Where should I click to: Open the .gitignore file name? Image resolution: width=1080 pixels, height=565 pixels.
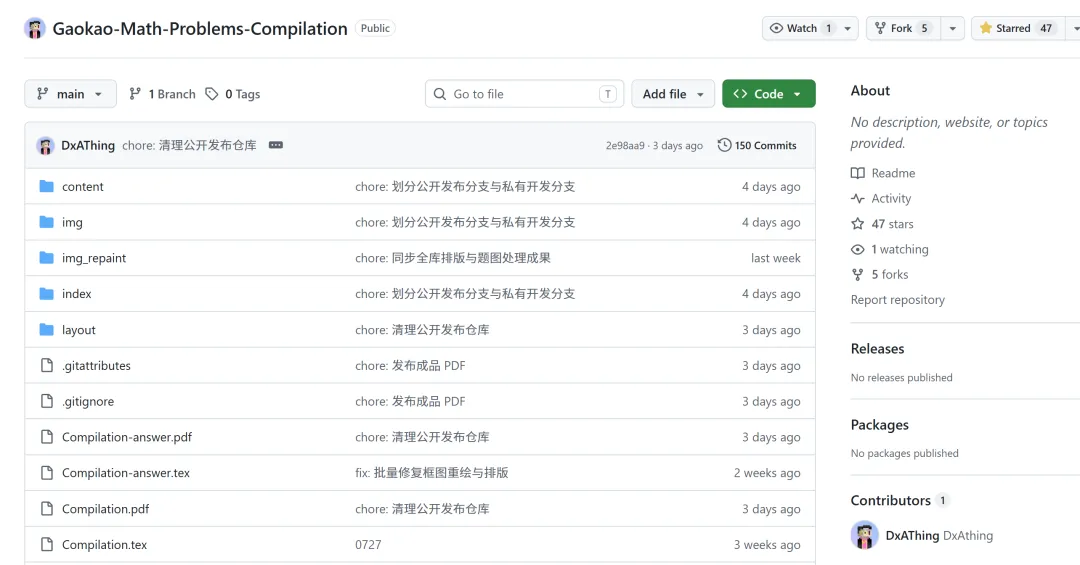[x=87, y=401]
